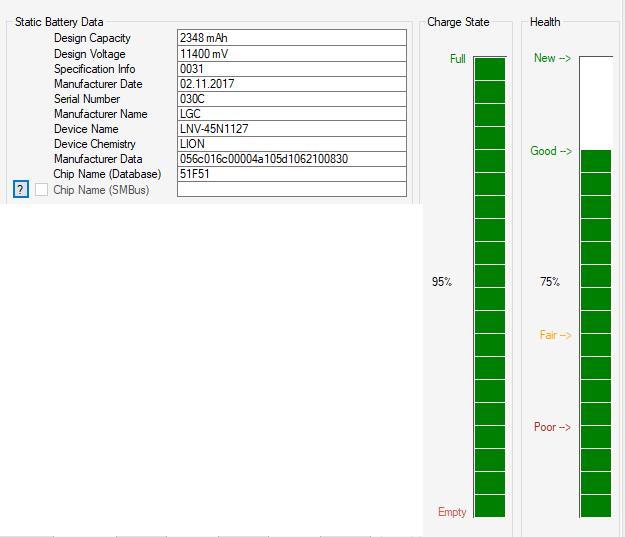Click the Chip Name (Database) label
625x537 pixels.
[107, 174]
